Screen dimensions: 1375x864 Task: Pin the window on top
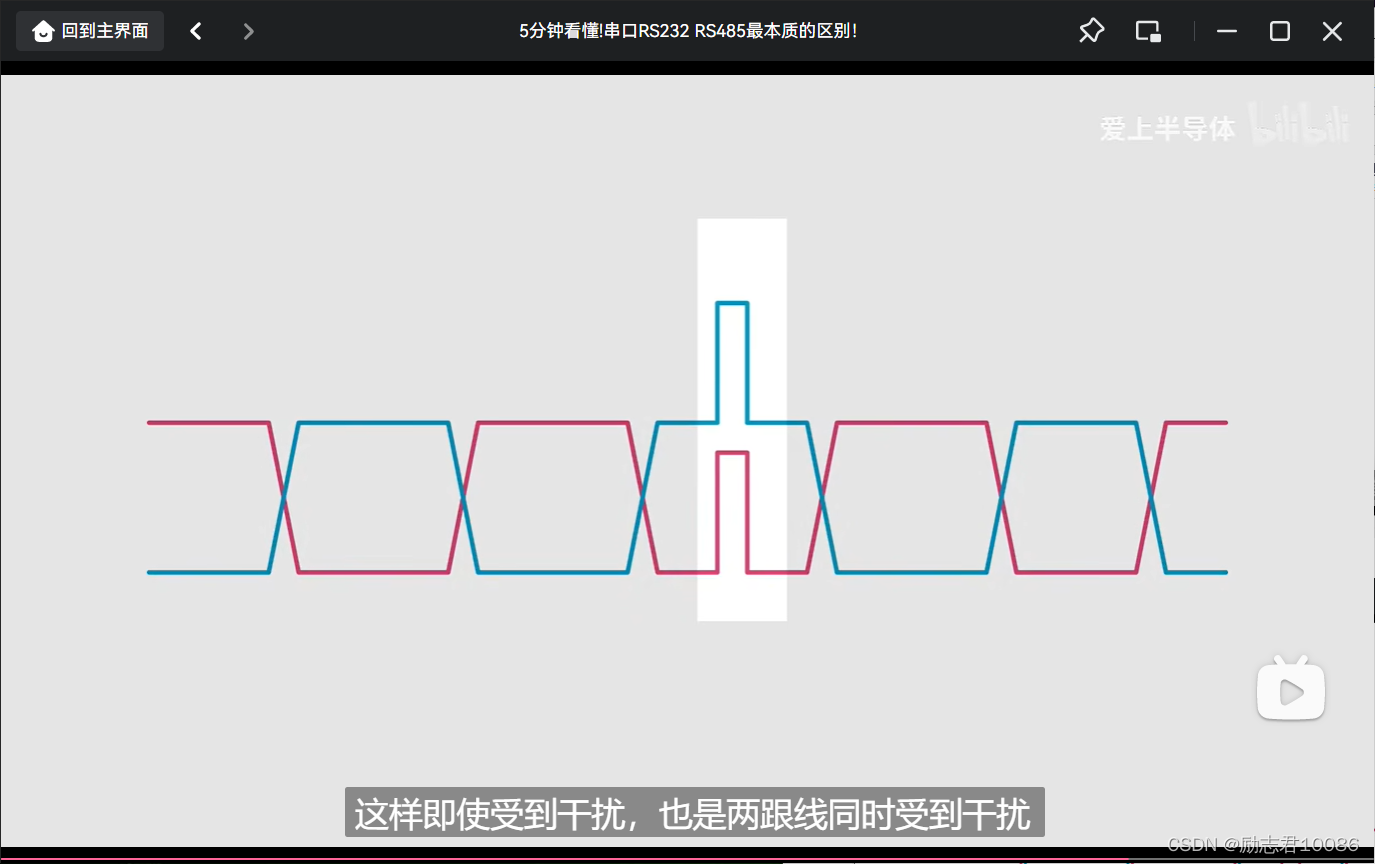[x=1091, y=31]
